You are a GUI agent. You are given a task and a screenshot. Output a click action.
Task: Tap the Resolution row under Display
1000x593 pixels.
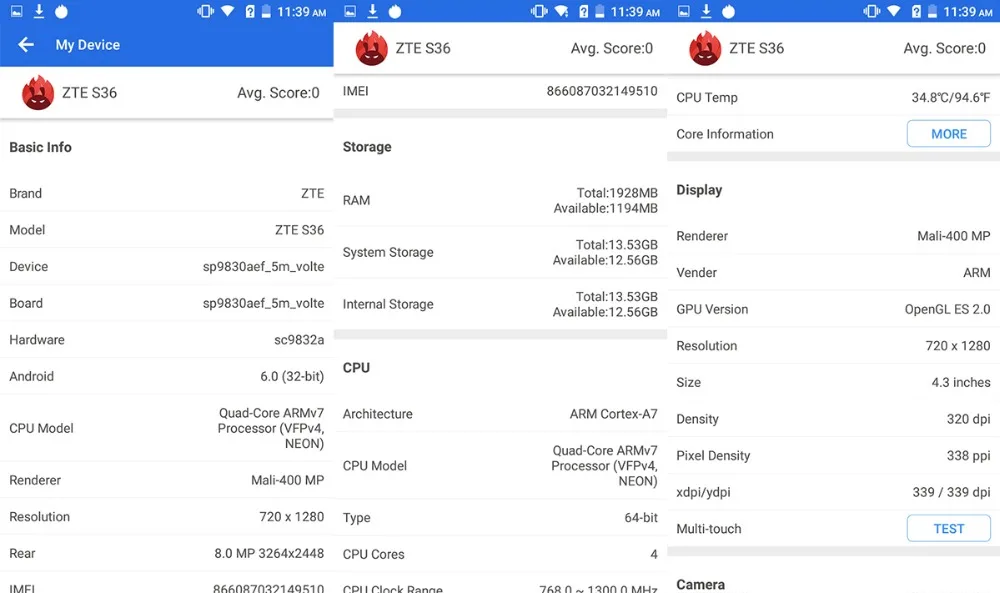click(x=834, y=346)
